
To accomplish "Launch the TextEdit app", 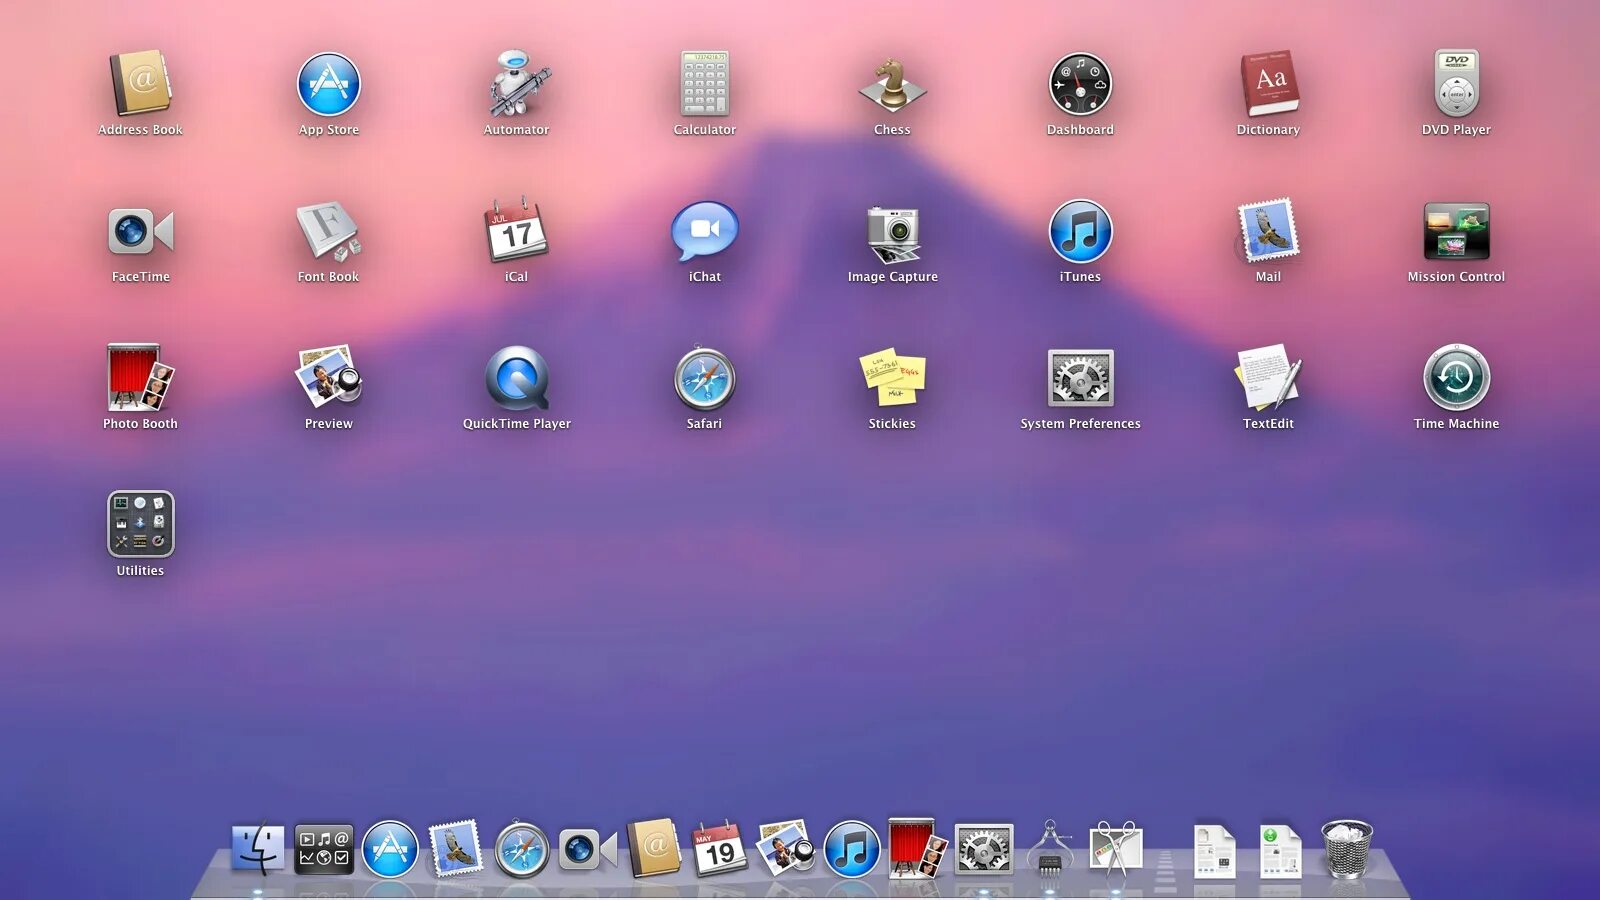I will click(1268, 378).
